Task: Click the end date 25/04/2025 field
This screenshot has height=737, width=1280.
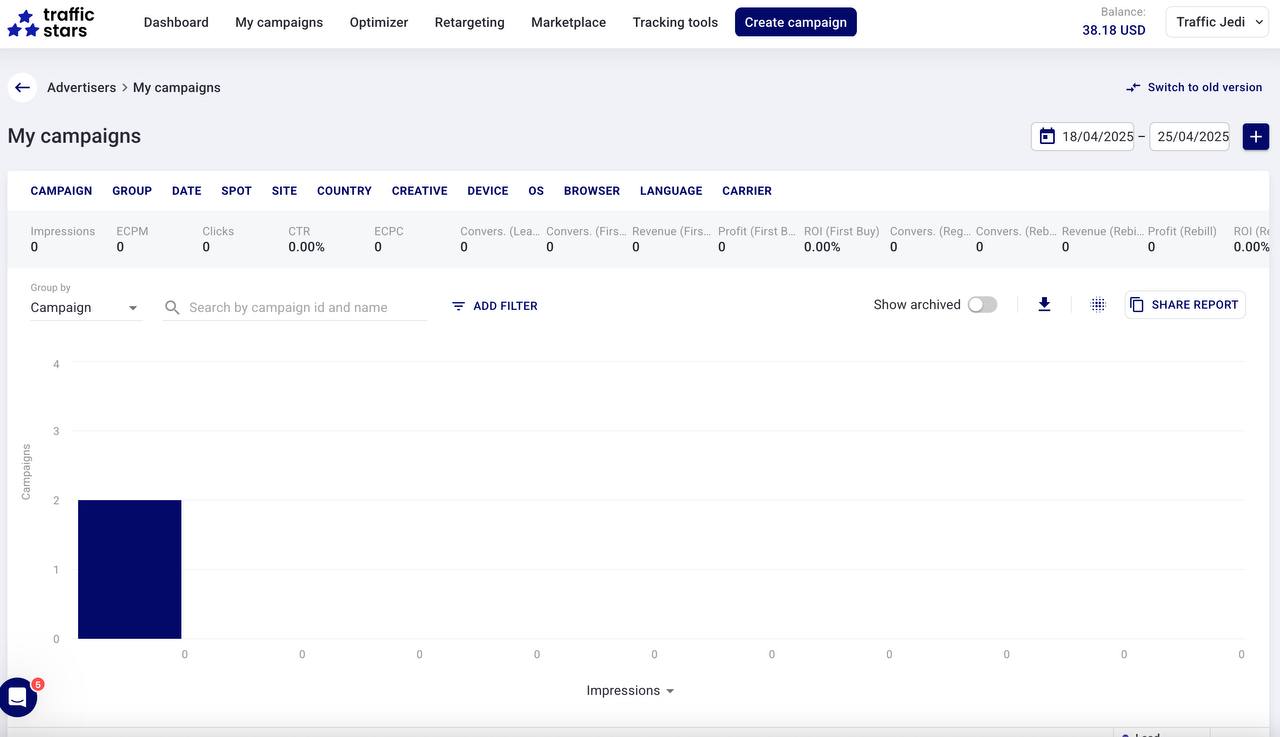Action: [1190, 137]
